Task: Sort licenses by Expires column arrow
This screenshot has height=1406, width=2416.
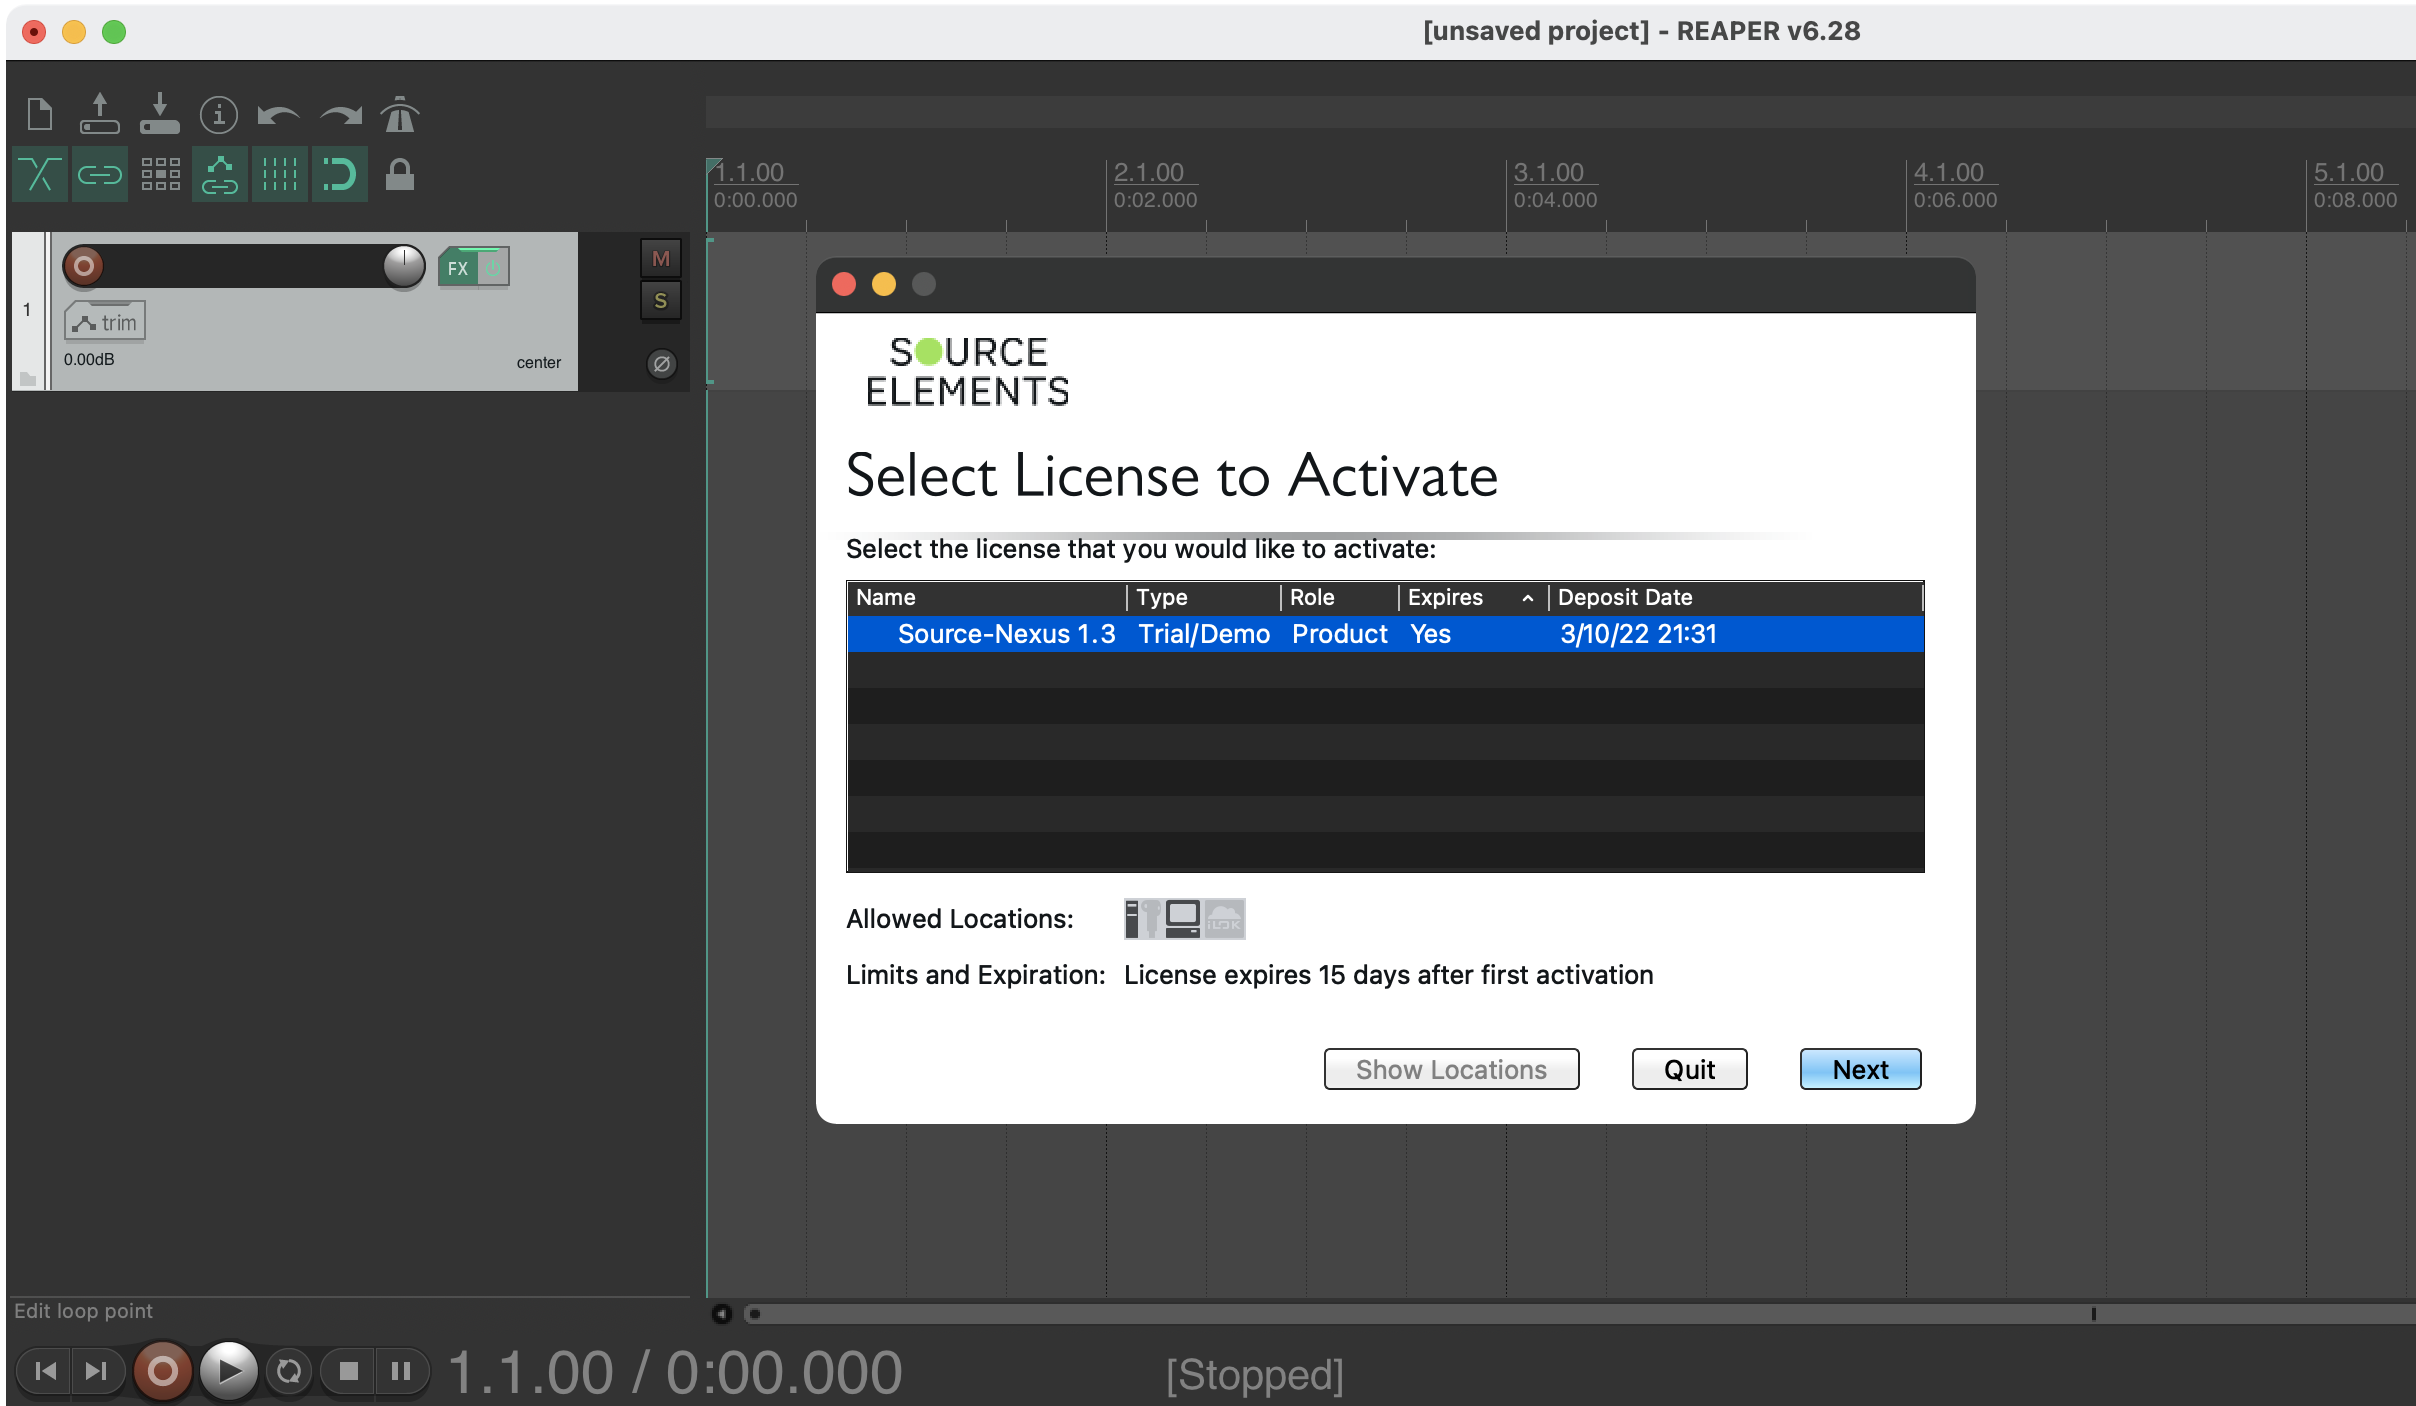Action: 1527,598
